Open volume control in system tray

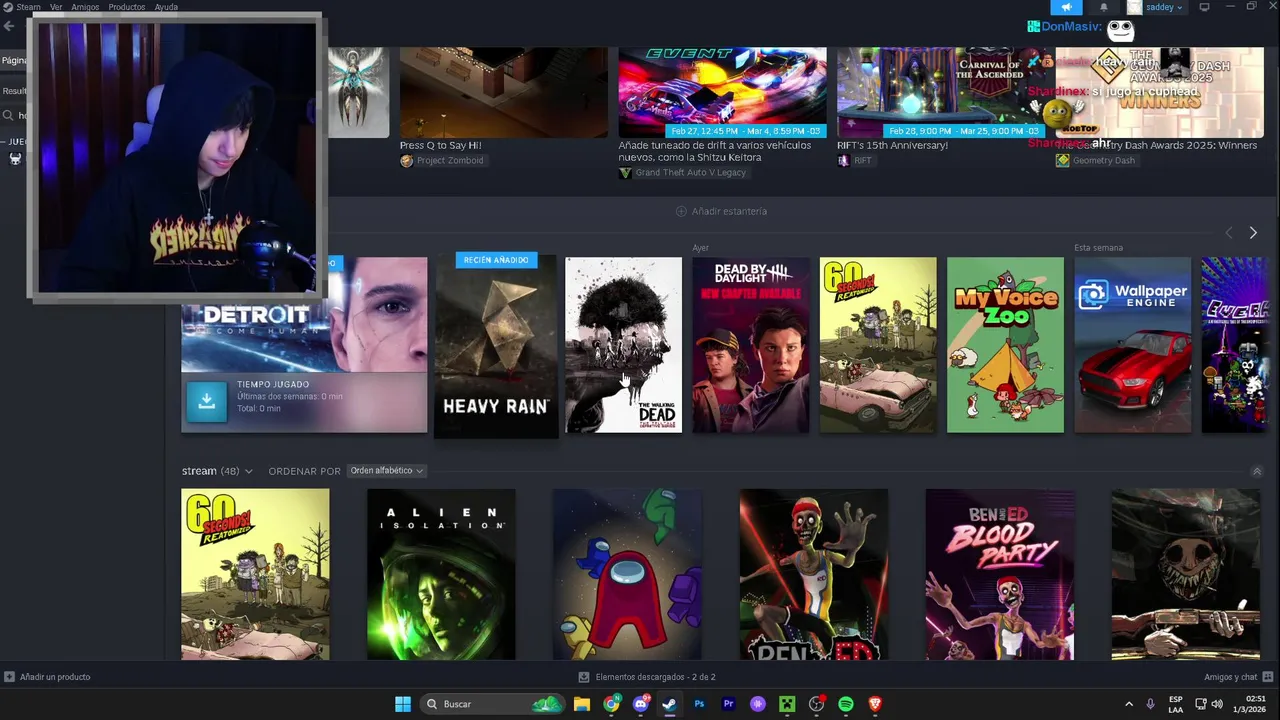pyautogui.click(x=1217, y=704)
